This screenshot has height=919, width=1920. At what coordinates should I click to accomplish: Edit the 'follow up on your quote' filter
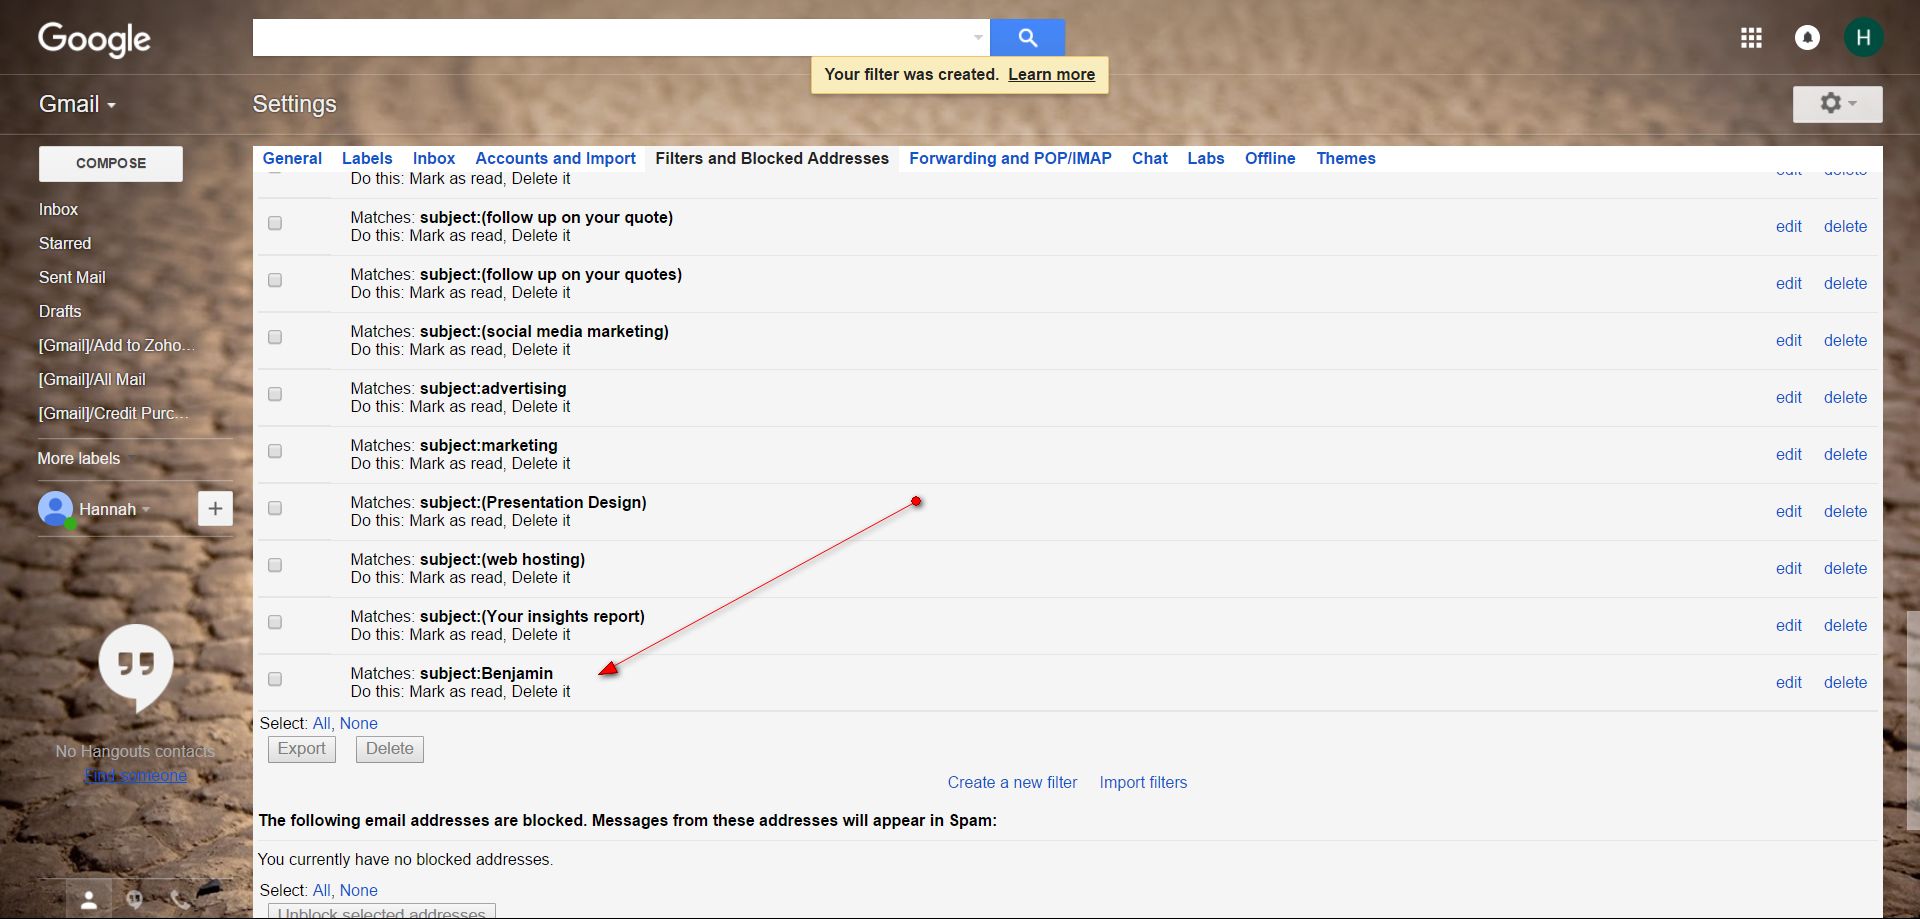[x=1789, y=226]
